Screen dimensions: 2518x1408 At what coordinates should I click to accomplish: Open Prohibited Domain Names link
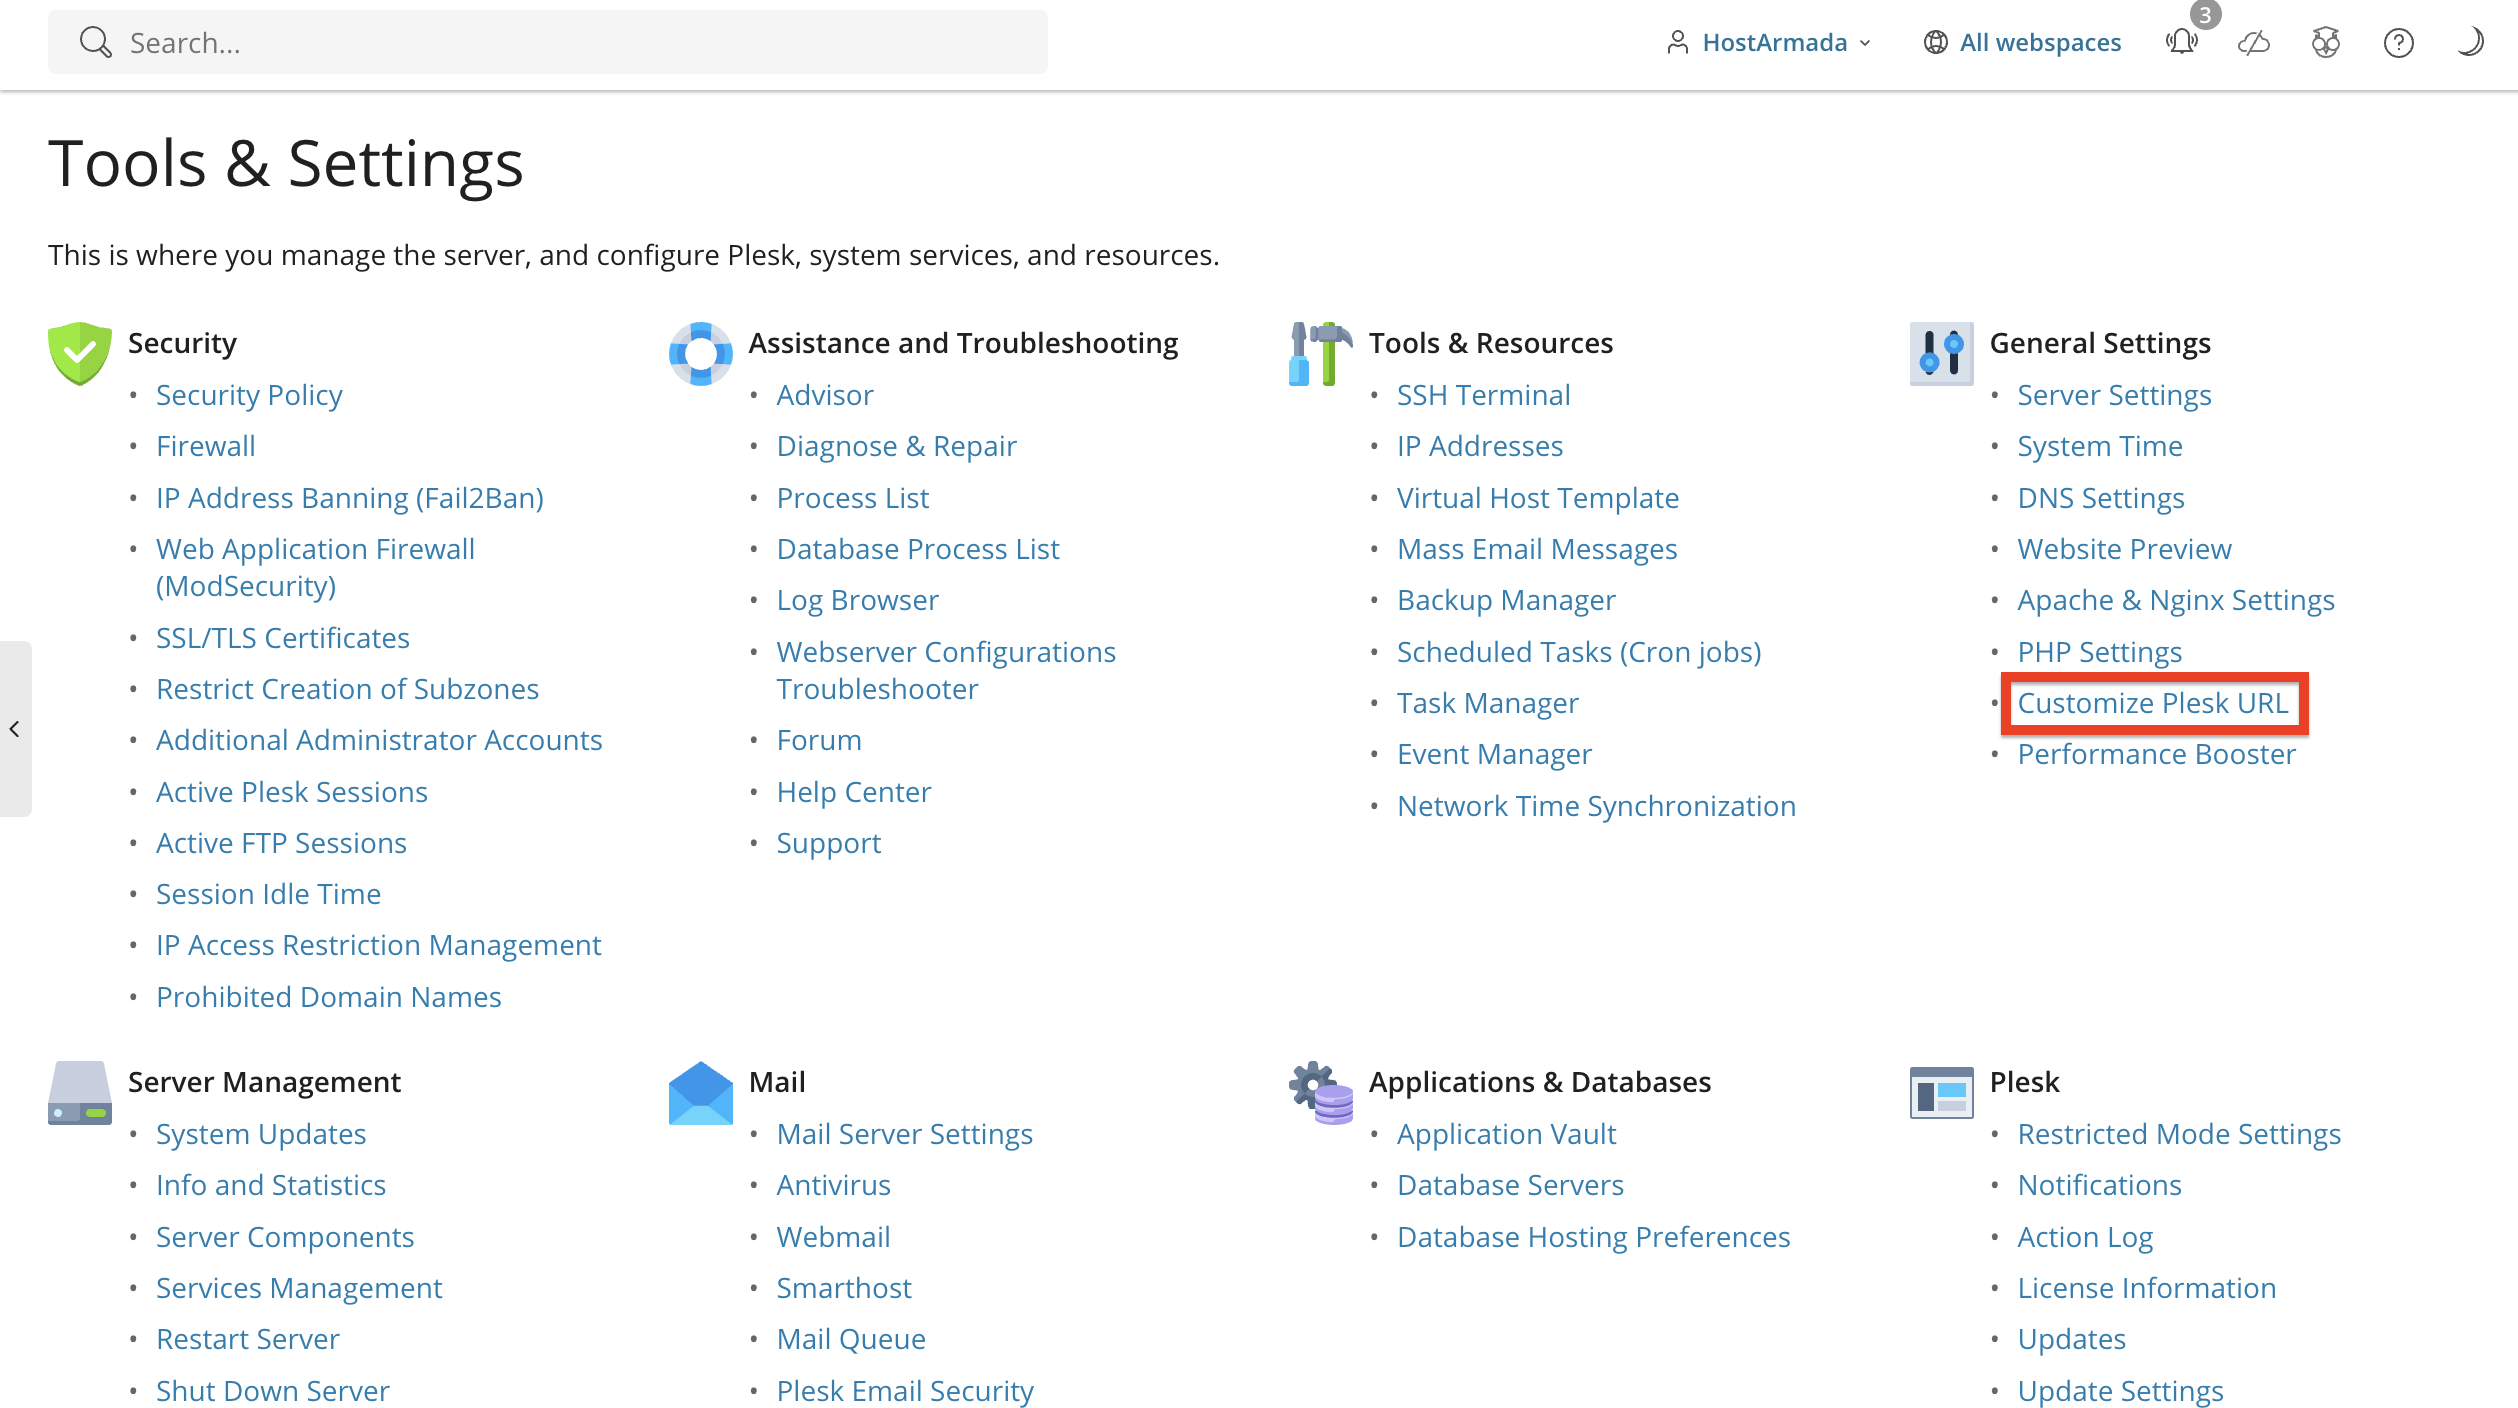(x=329, y=997)
